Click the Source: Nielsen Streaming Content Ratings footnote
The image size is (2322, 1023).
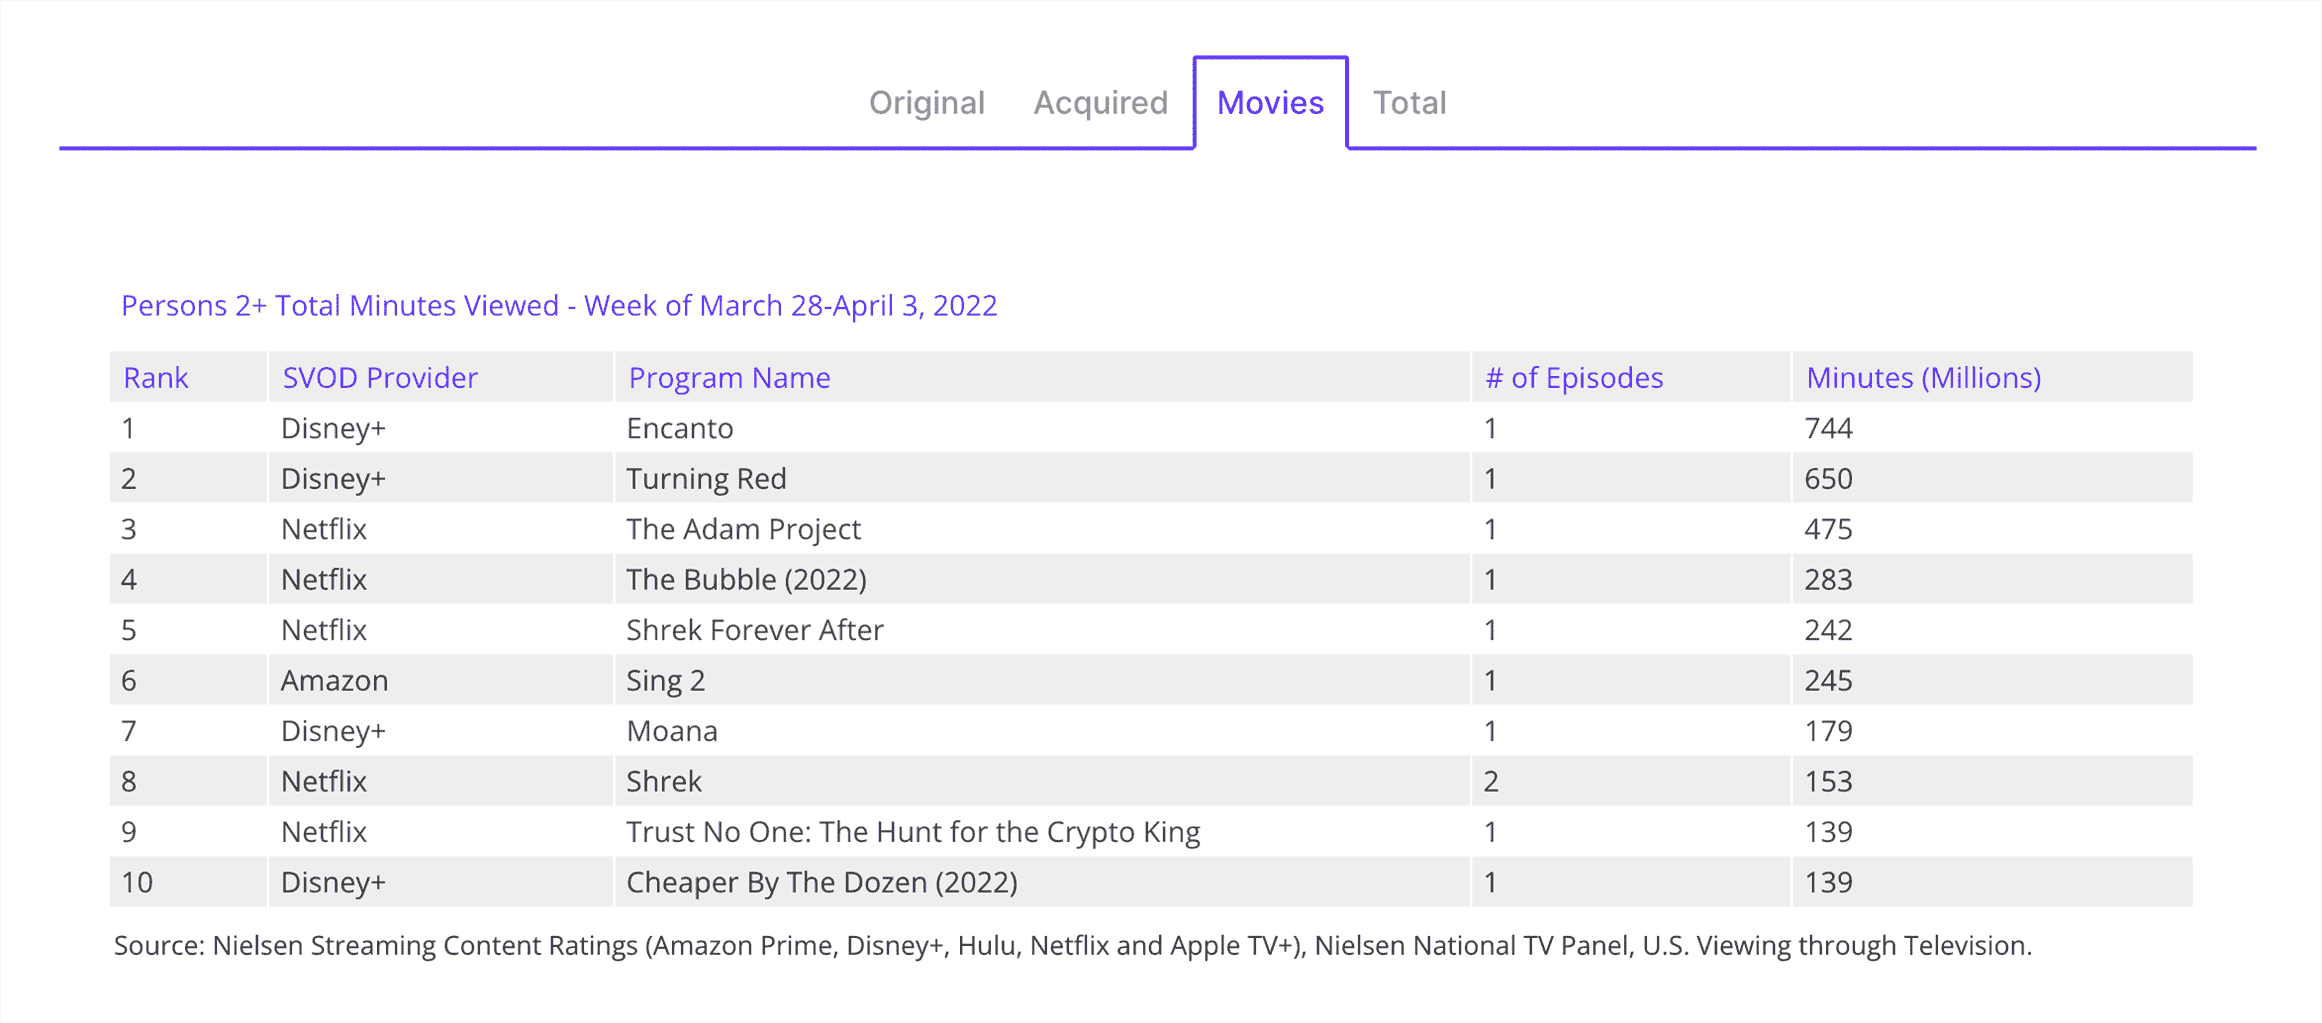point(1073,945)
